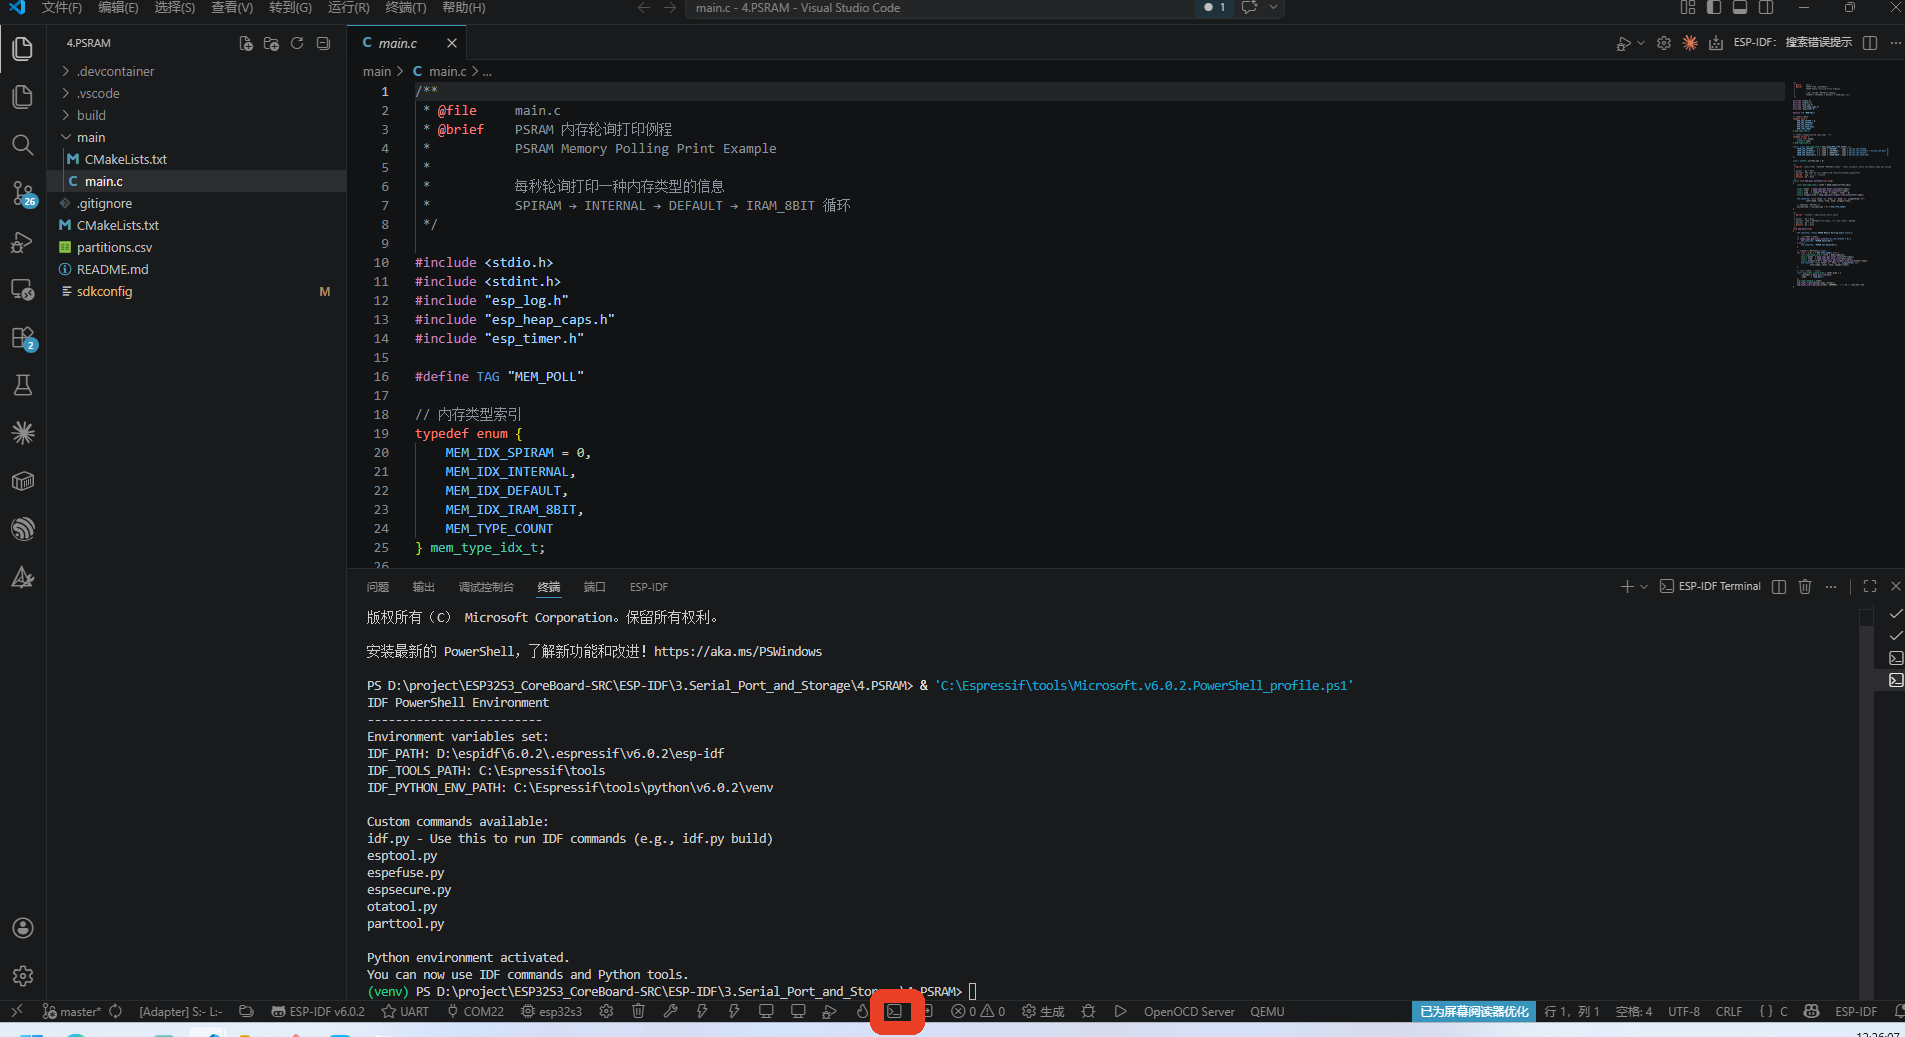Click the New Folder icon in explorer header

271,43
